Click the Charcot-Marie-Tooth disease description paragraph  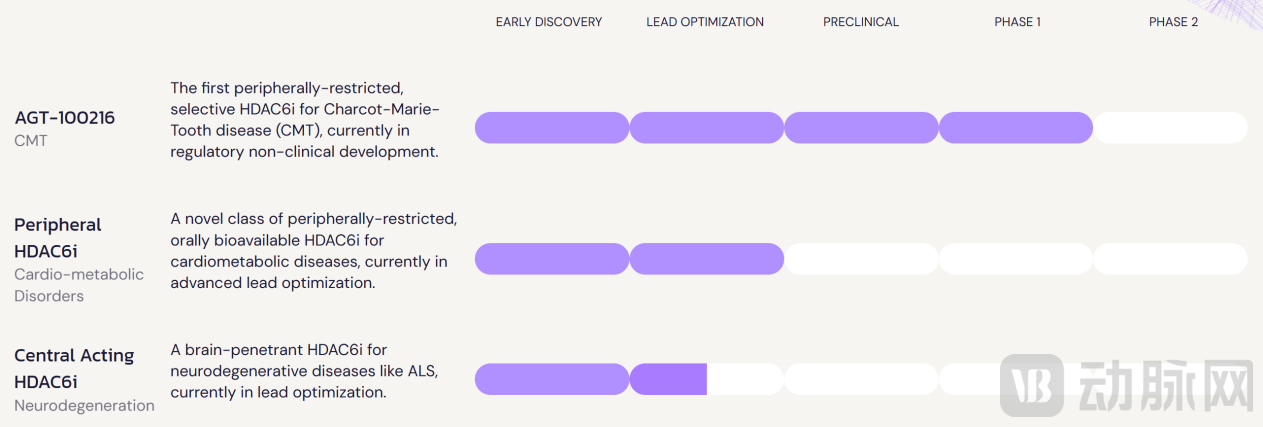click(305, 120)
